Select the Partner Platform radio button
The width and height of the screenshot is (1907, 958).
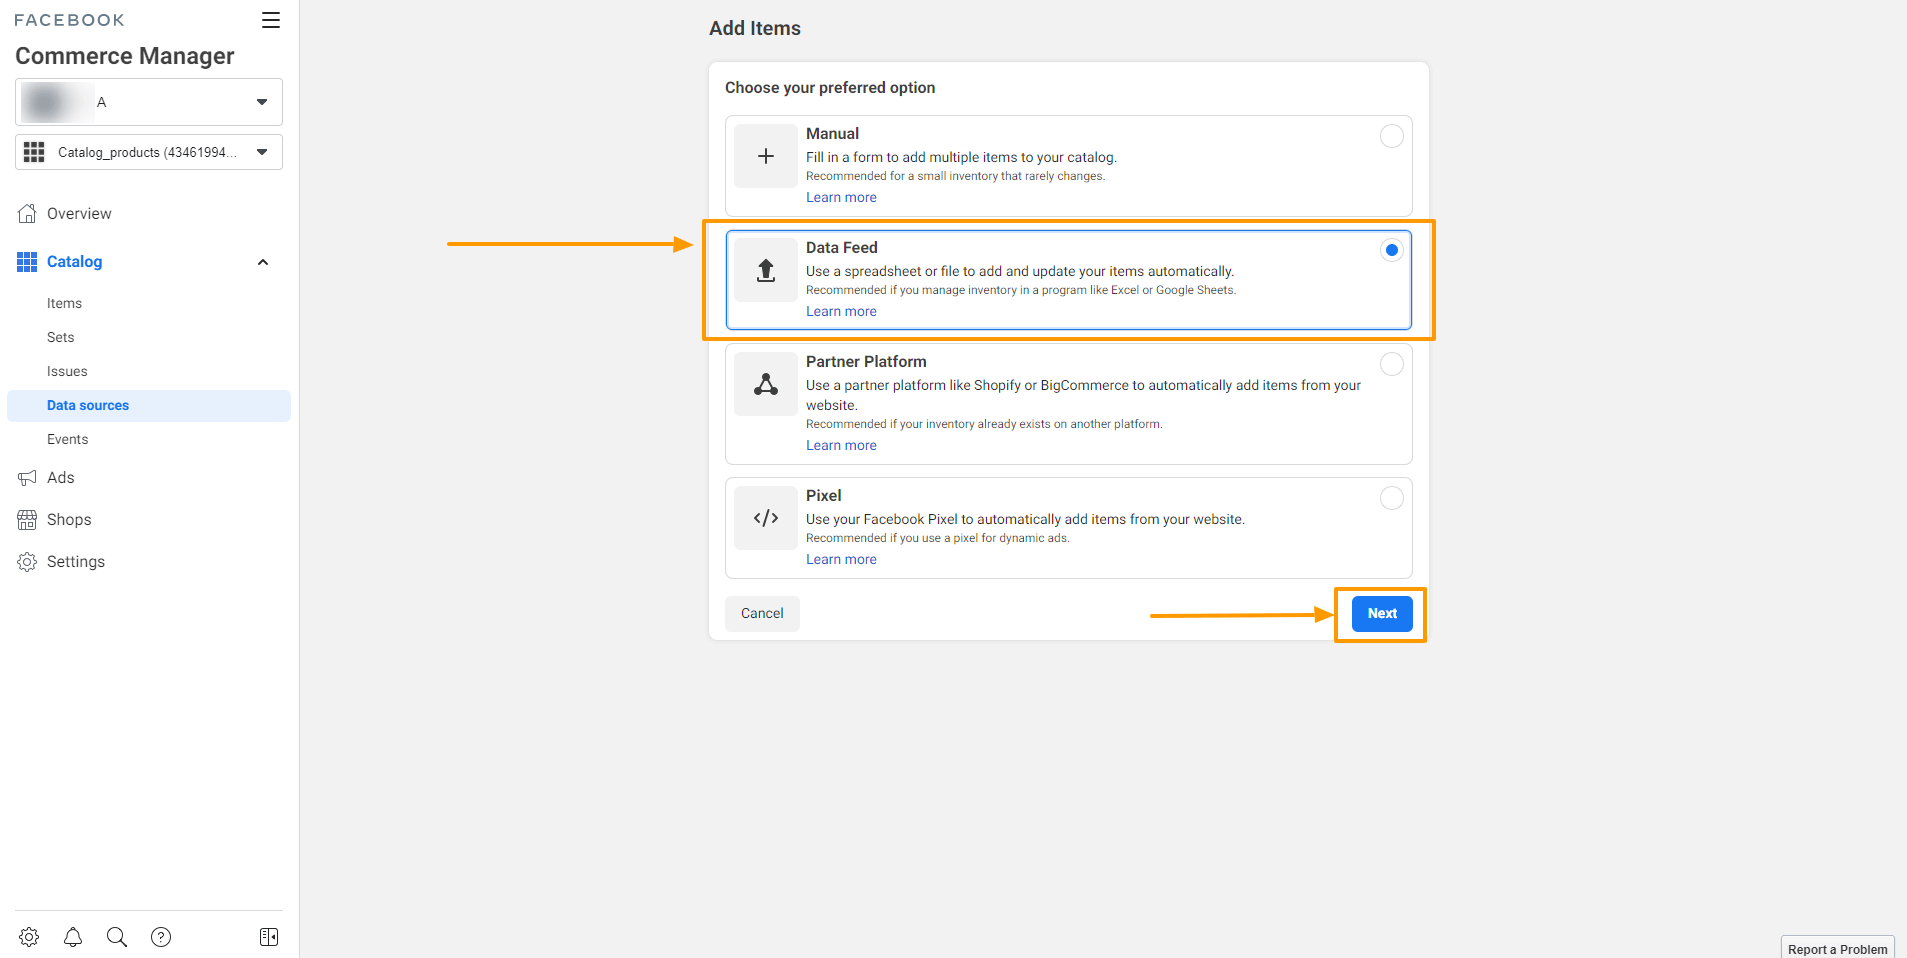1391,364
